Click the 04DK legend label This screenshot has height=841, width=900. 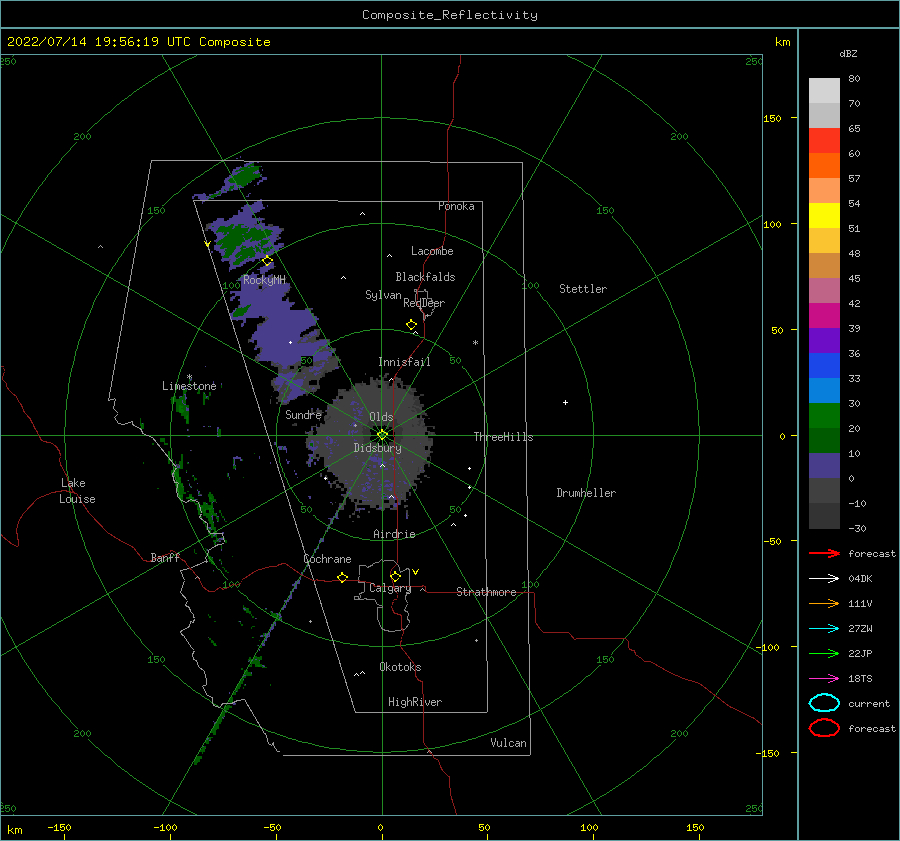[860, 579]
